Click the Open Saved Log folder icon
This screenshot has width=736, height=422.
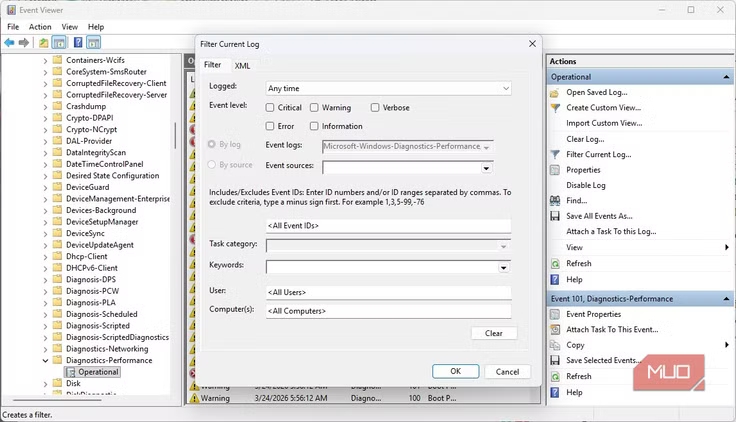pyautogui.click(x=557, y=93)
